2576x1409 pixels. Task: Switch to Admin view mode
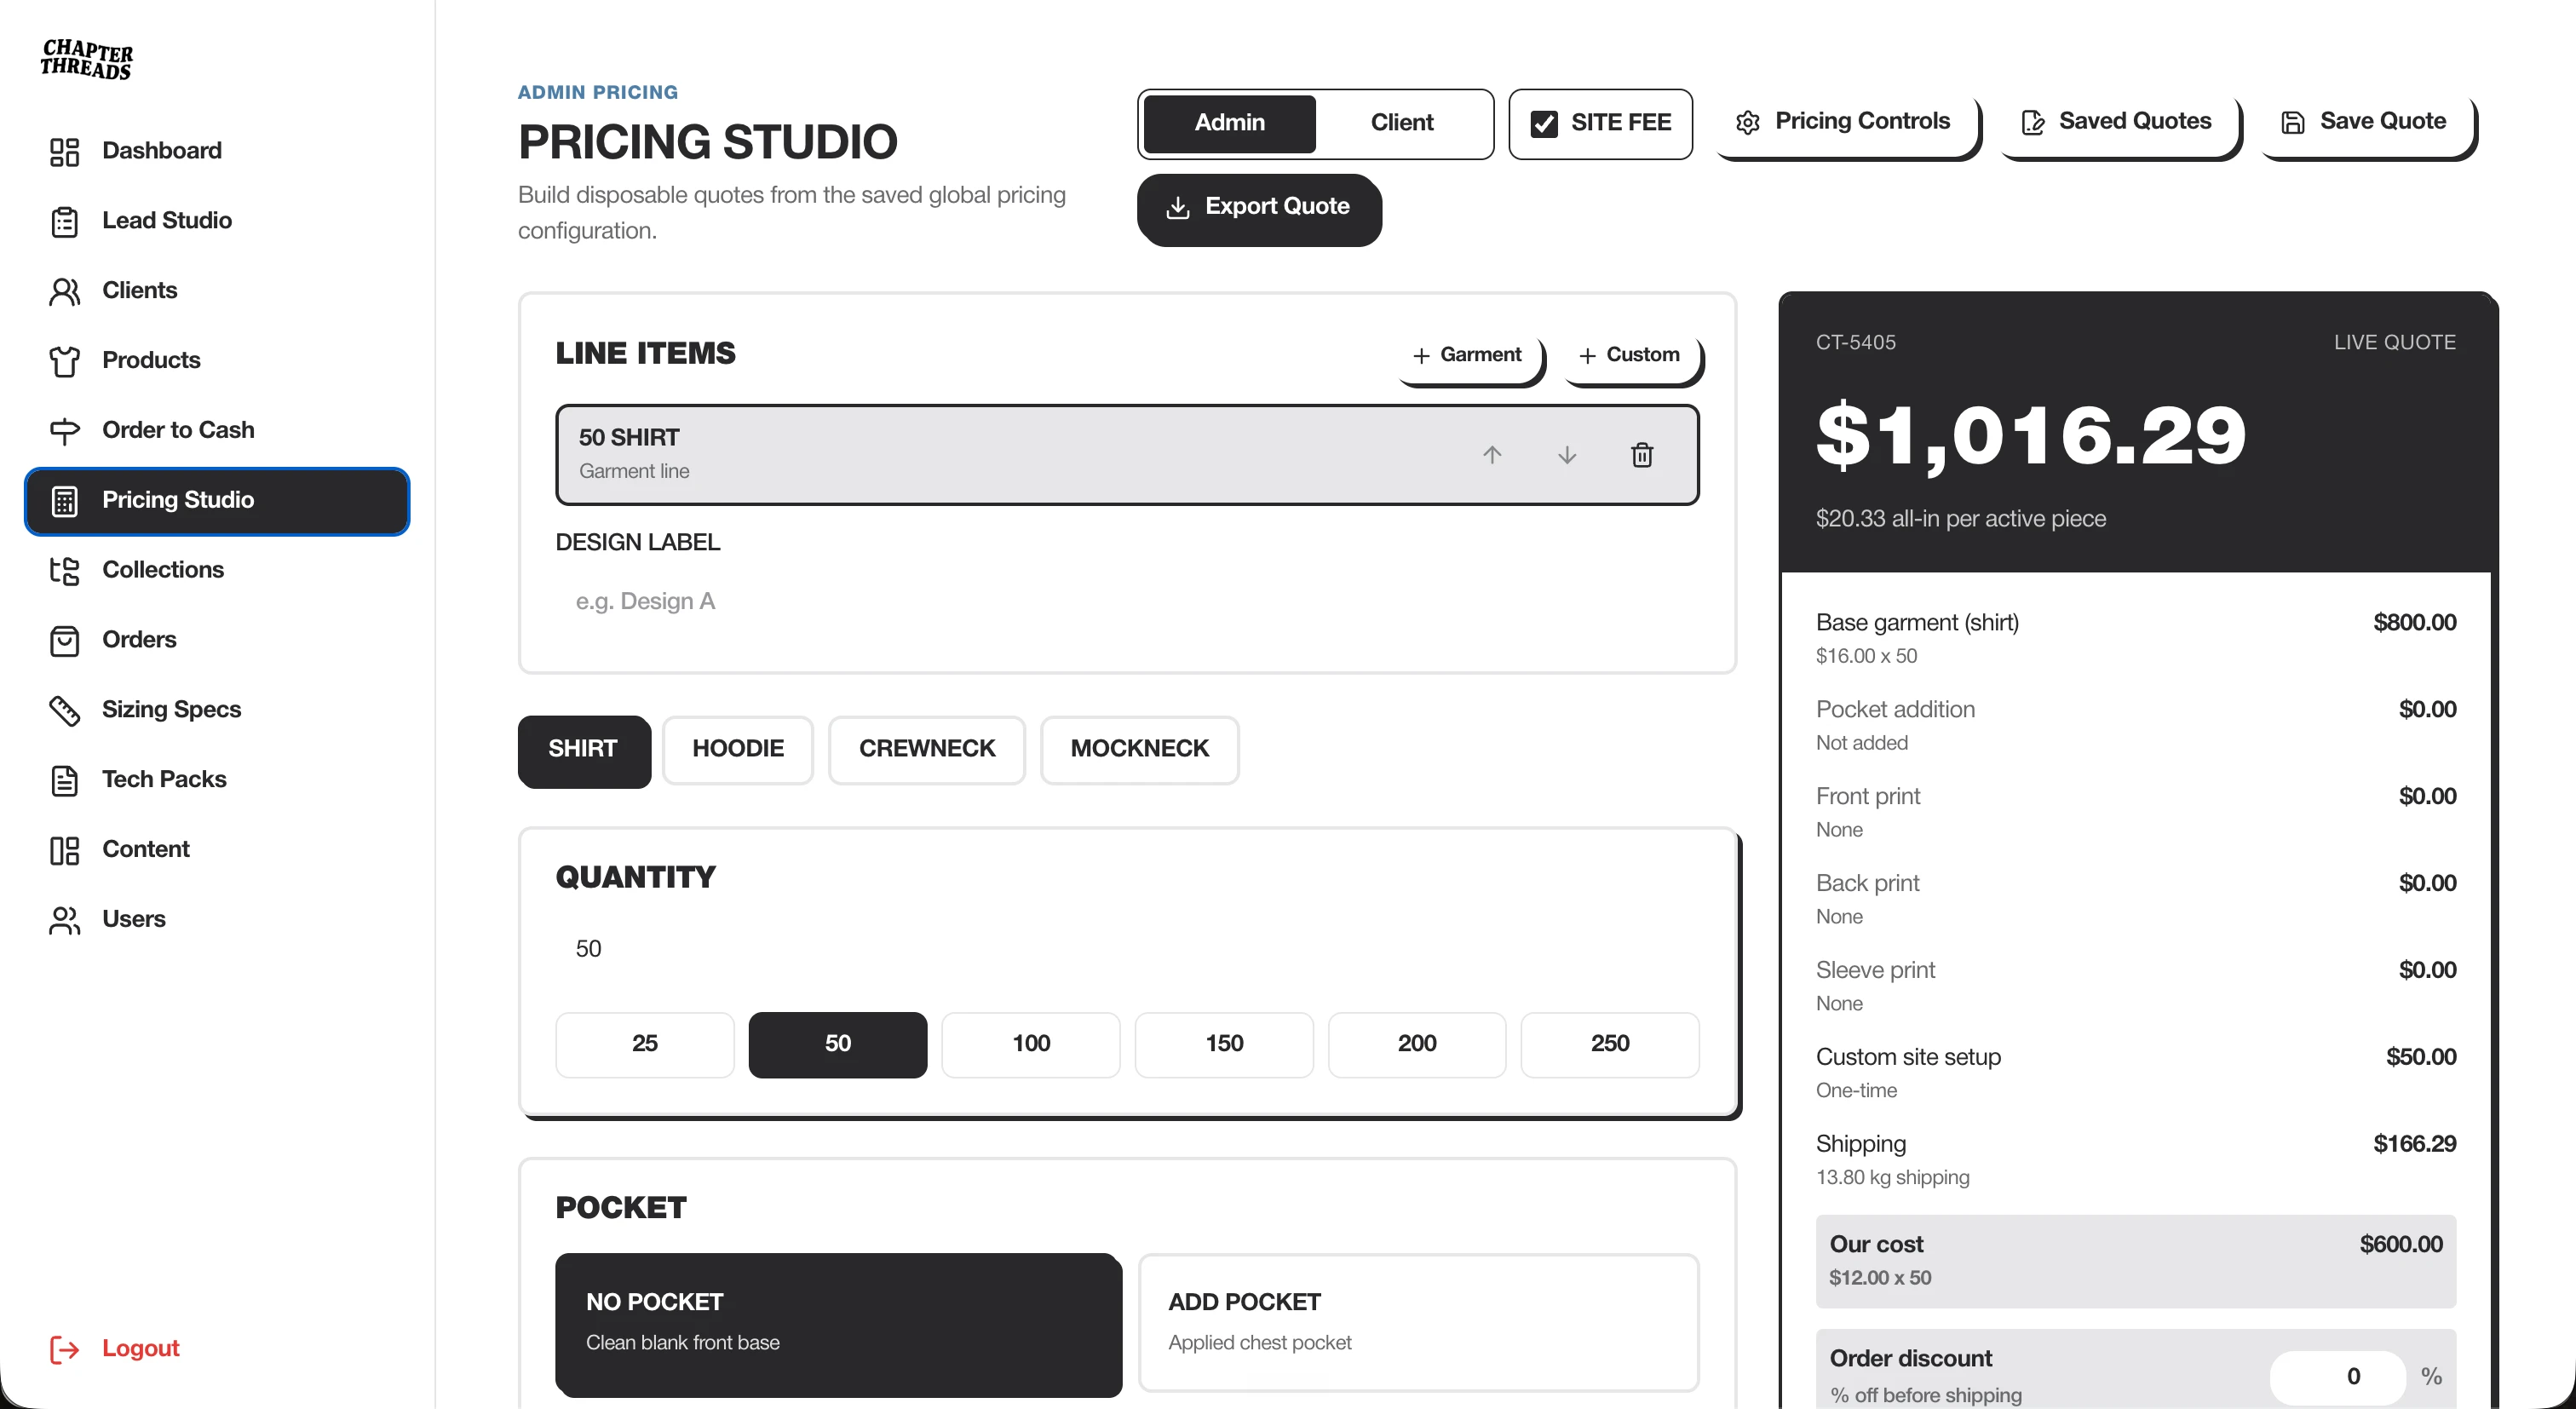(x=1229, y=123)
